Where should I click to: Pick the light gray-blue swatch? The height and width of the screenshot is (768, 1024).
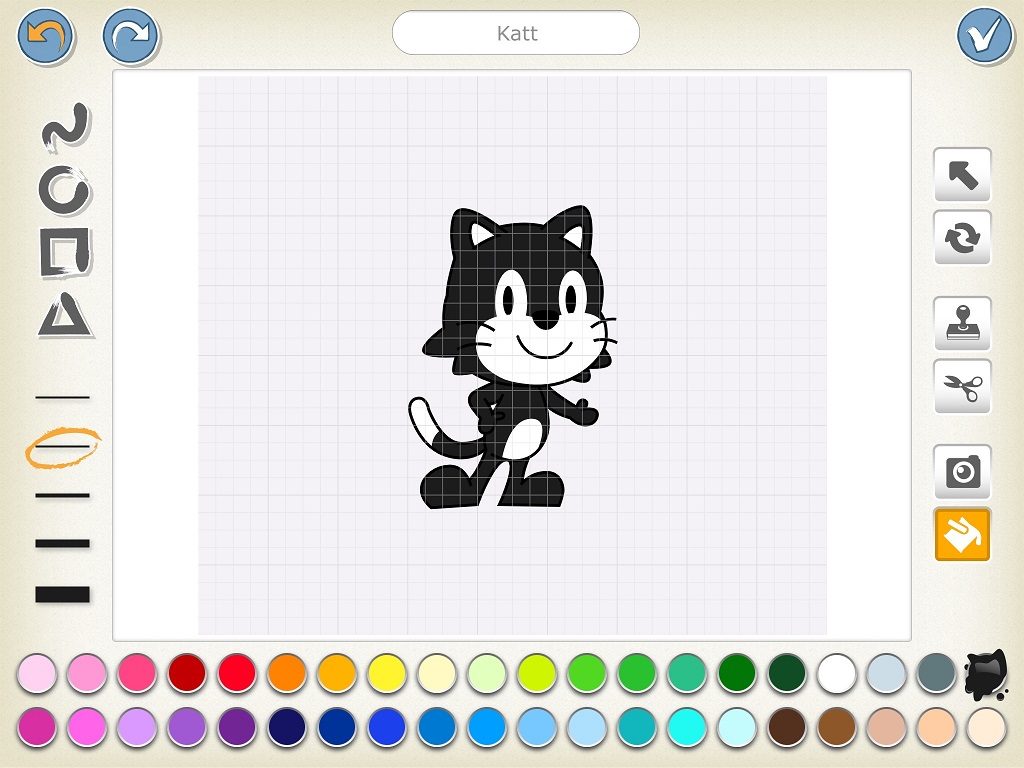click(x=886, y=673)
